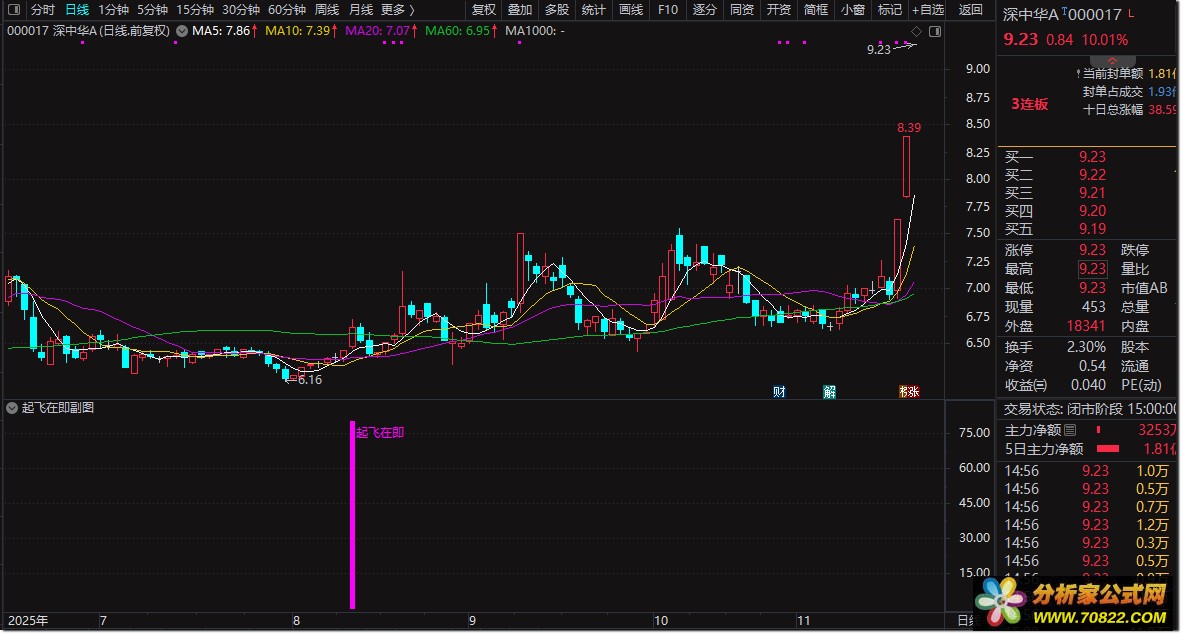The image size is (1183, 634).
Task: Switch to 月线 monthly period
Action: coord(361,10)
